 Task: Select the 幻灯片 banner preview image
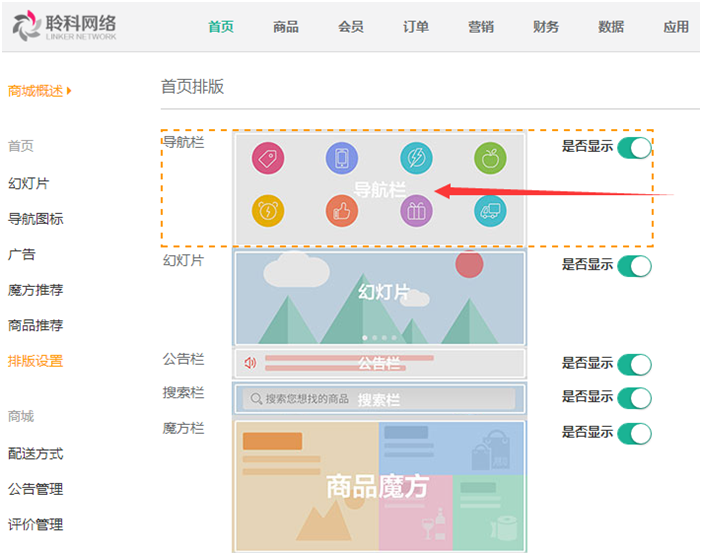pos(379,298)
